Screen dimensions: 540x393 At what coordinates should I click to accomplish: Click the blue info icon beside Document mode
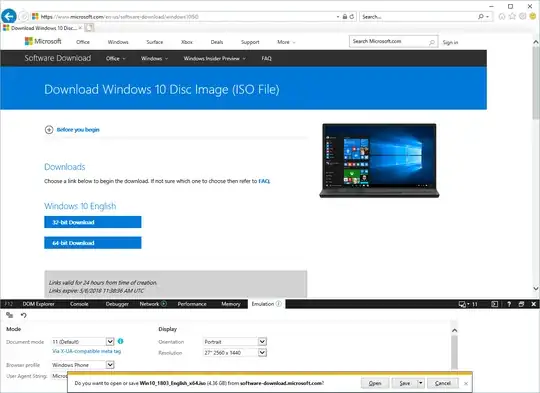(120, 341)
